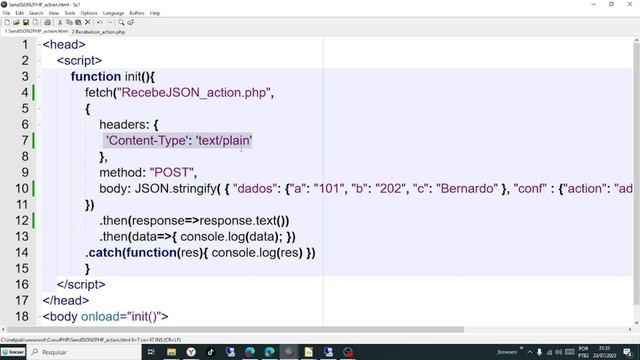Click the vertical scrollbar down arrow
This screenshot has height=360, width=640.
pyautogui.click(x=636, y=322)
